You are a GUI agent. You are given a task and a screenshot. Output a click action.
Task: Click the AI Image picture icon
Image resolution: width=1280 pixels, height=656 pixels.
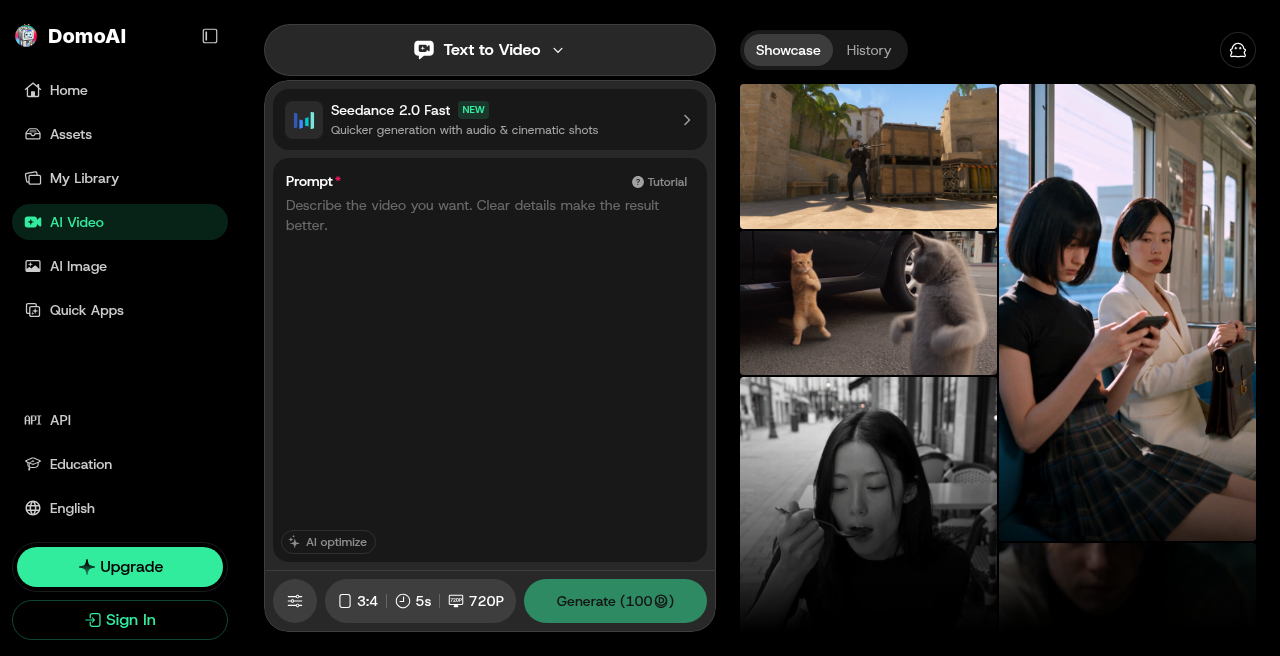(x=33, y=266)
